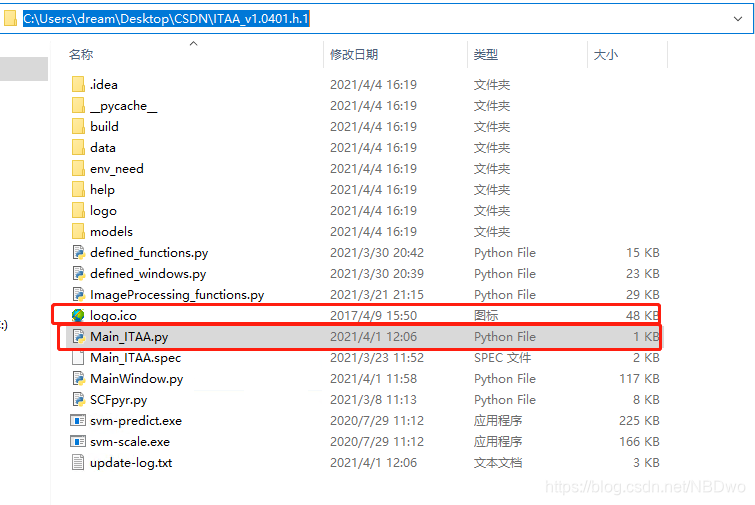Click the sort arrow above the 名称 column
755x505 pixels.
click(194, 43)
